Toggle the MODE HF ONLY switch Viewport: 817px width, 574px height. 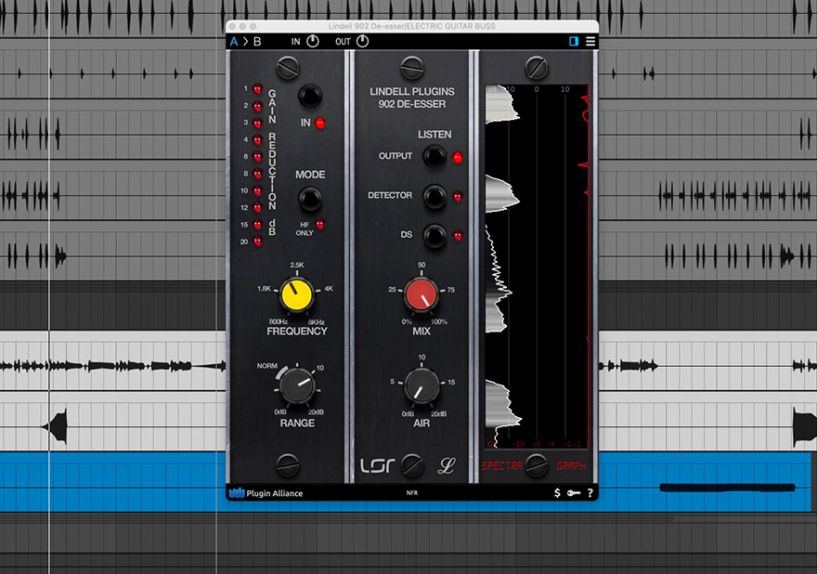click(x=310, y=199)
